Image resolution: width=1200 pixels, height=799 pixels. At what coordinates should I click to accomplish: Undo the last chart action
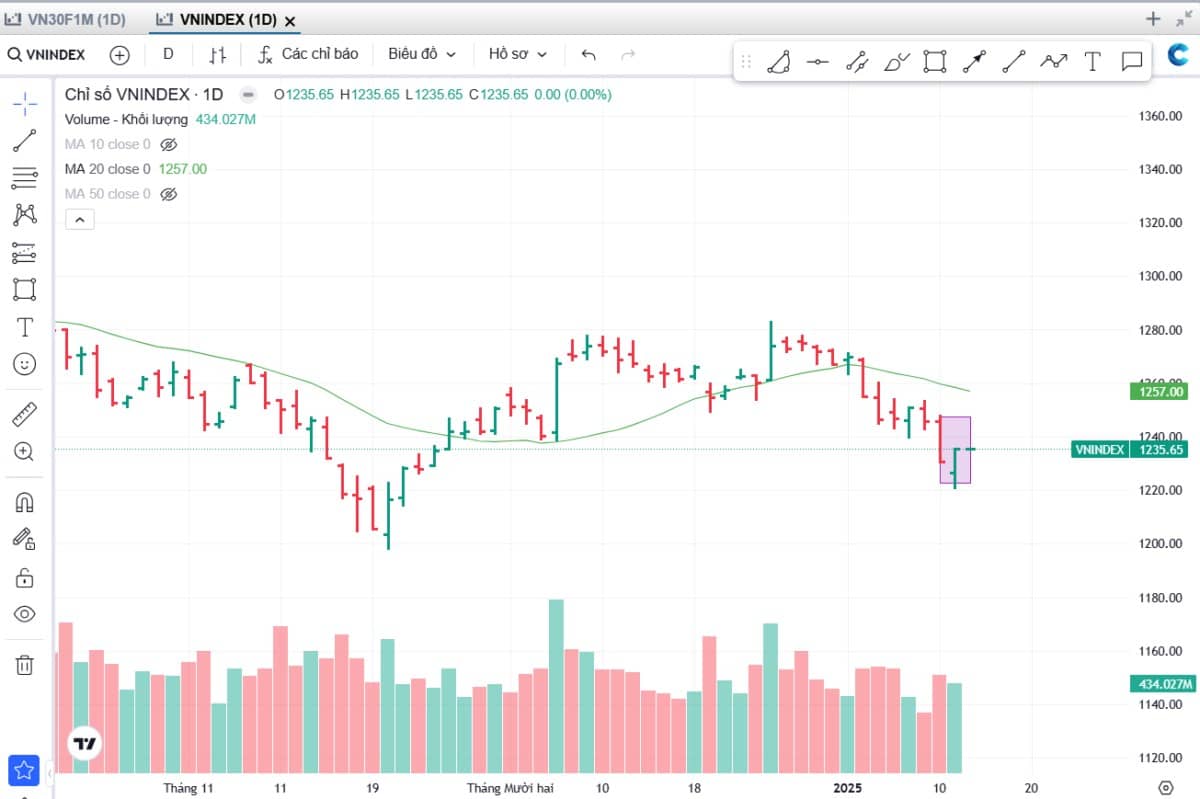(588, 54)
